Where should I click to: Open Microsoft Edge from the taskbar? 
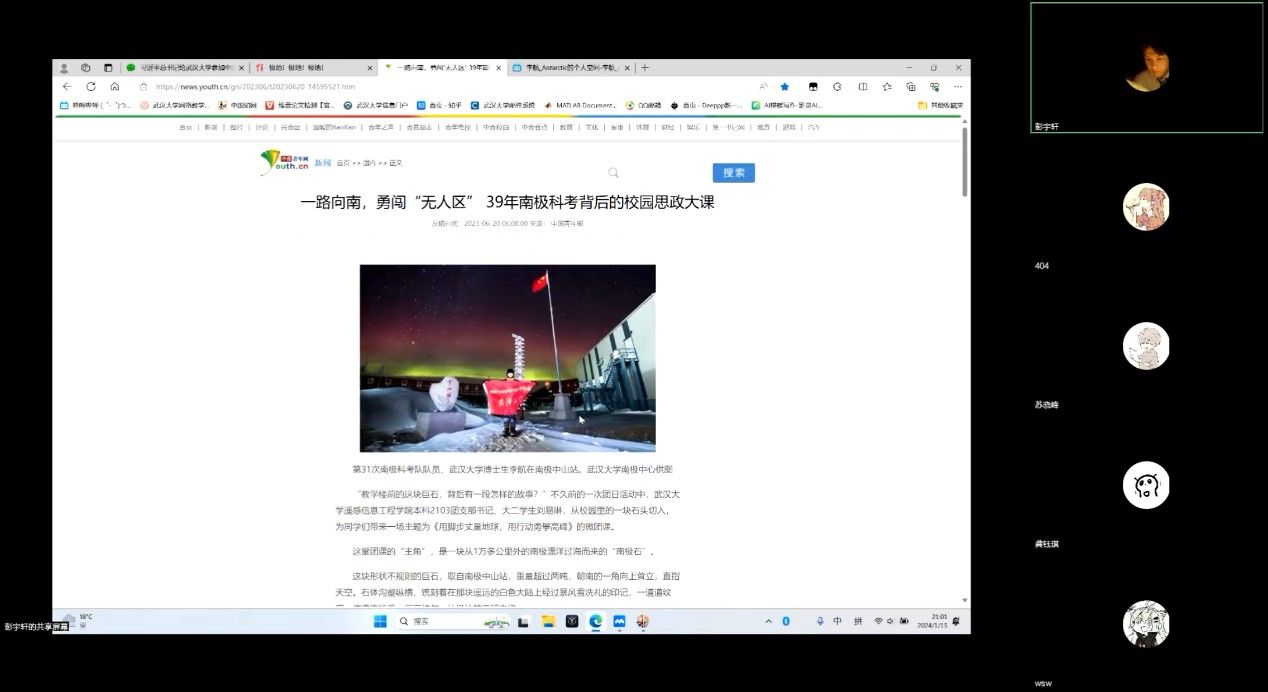point(596,621)
